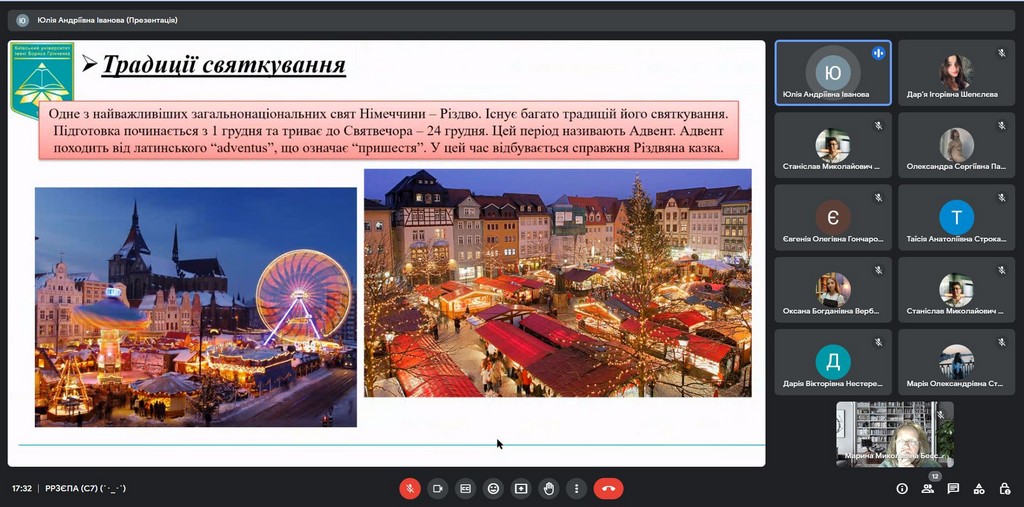Open the emoji reactions button
Image resolution: width=1024 pixels, height=507 pixels.
coord(493,489)
